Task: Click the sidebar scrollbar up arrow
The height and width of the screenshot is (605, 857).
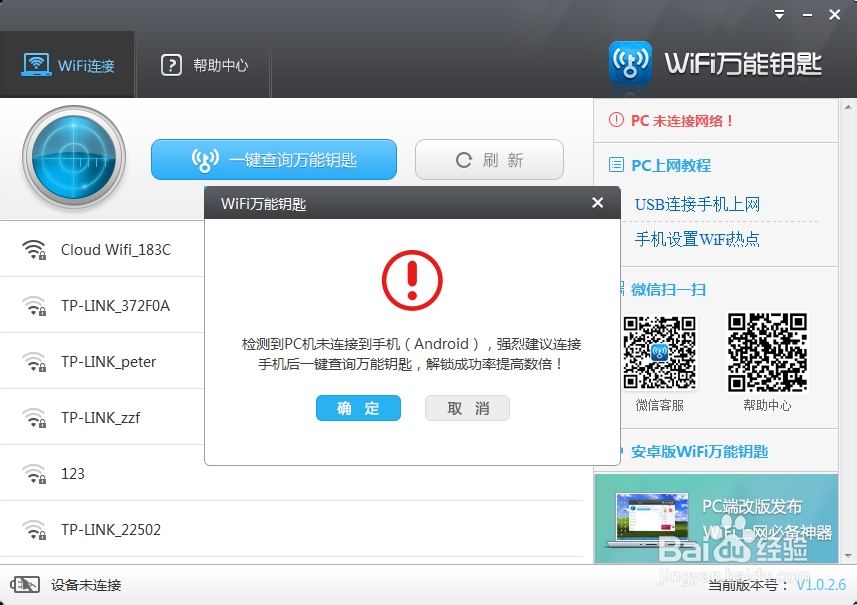Action: pyautogui.click(x=848, y=107)
